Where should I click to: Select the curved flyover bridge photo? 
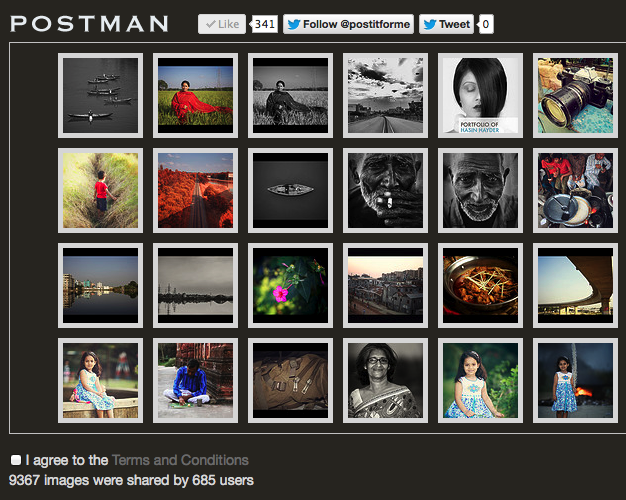pyautogui.click(x=575, y=286)
